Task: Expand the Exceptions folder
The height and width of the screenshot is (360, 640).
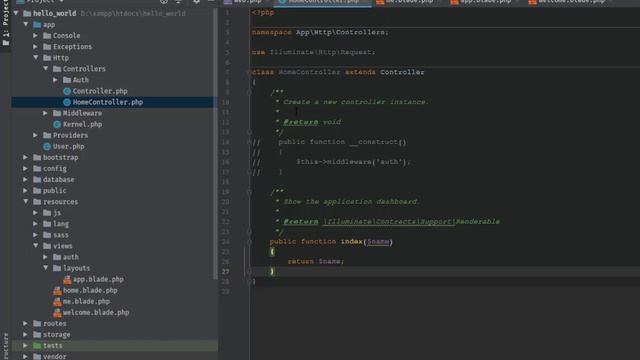Action: 36,47
